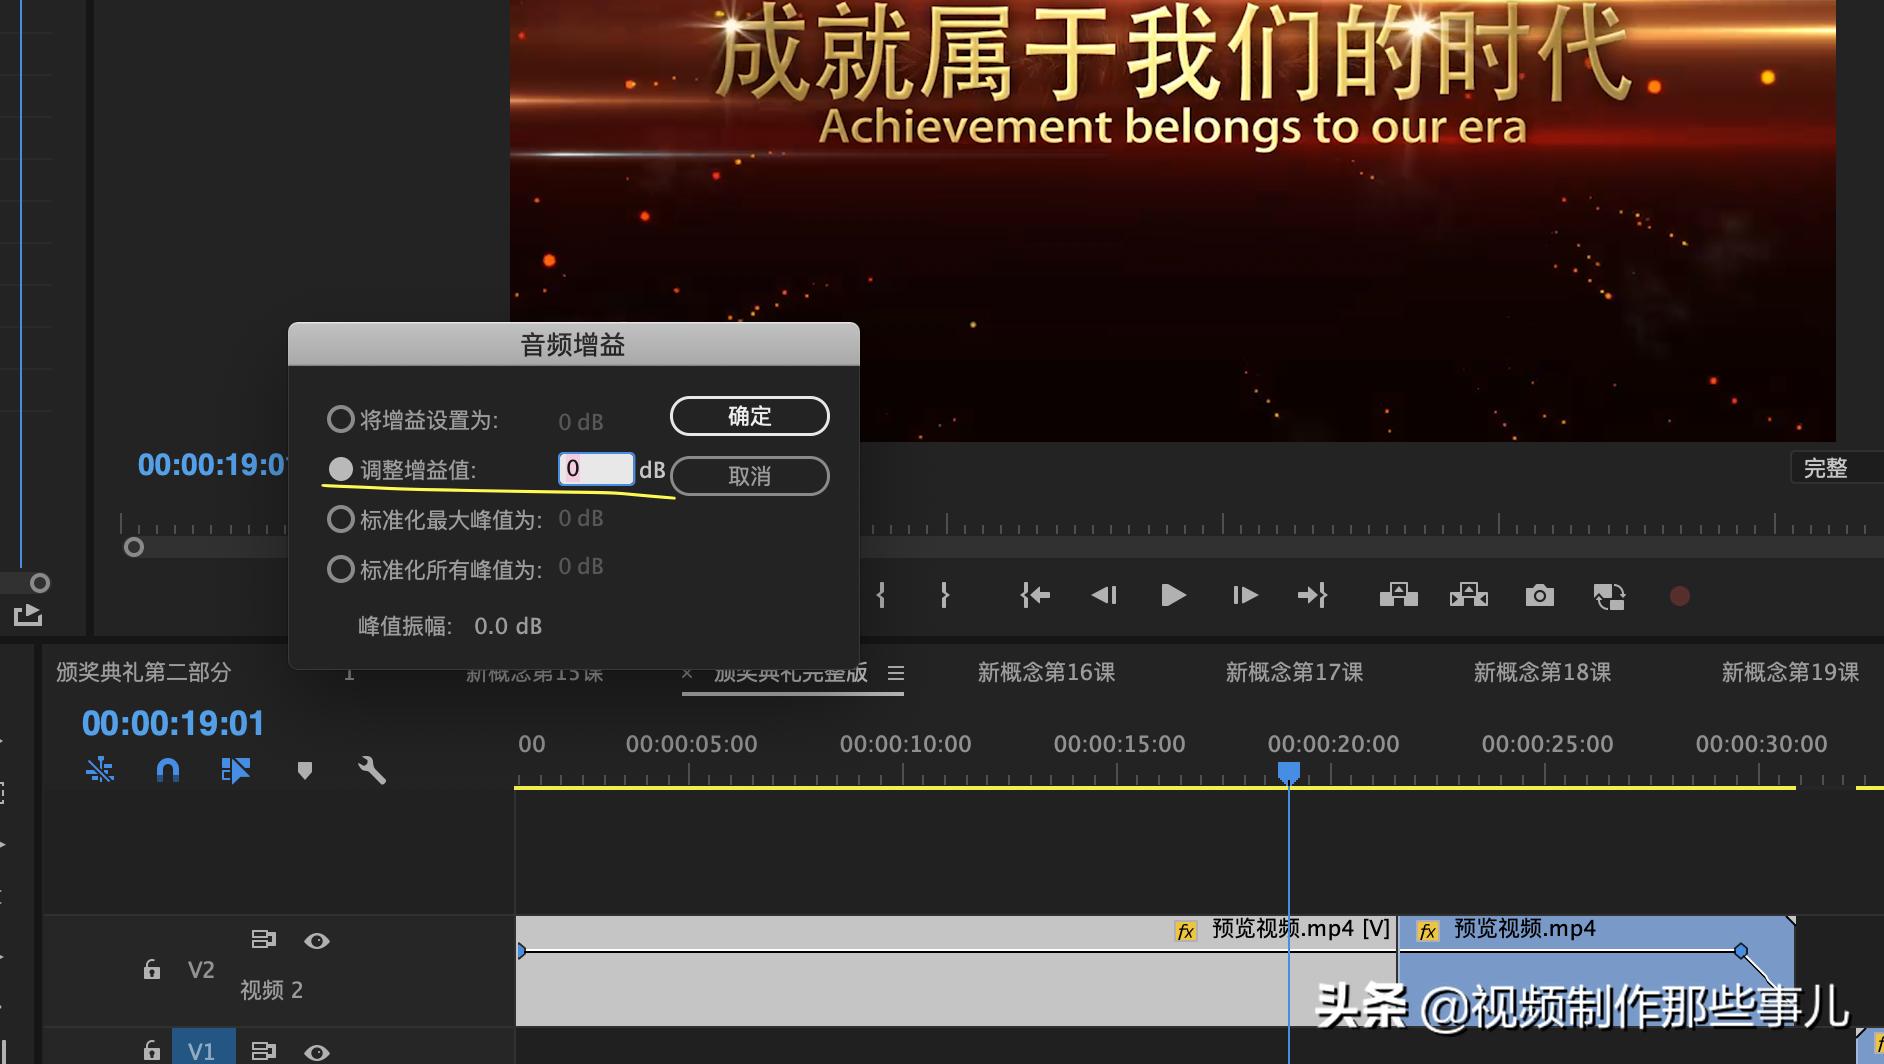This screenshot has height=1064, width=1884.
Task: Toggle linked selection in the timeline toolbar
Action: pos(100,770)
